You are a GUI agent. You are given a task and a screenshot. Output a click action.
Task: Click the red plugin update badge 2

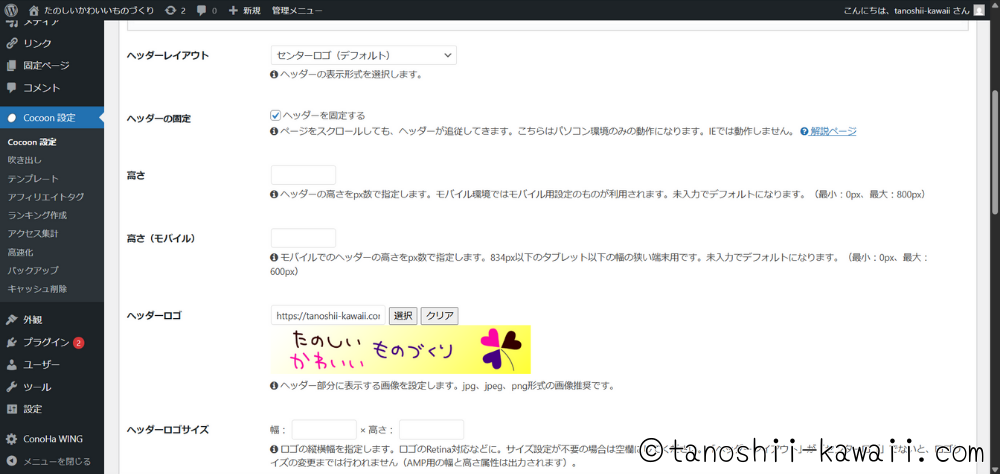[78, 343]
